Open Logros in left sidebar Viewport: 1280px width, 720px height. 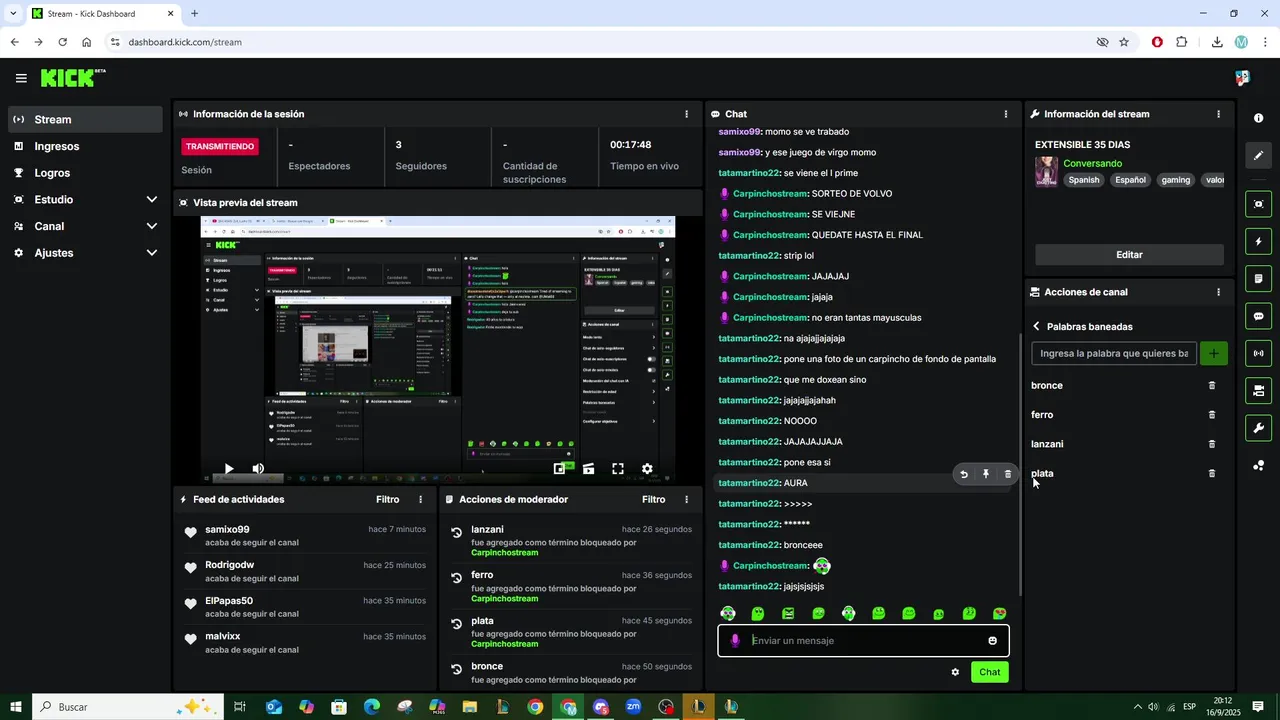coord(85,173)
